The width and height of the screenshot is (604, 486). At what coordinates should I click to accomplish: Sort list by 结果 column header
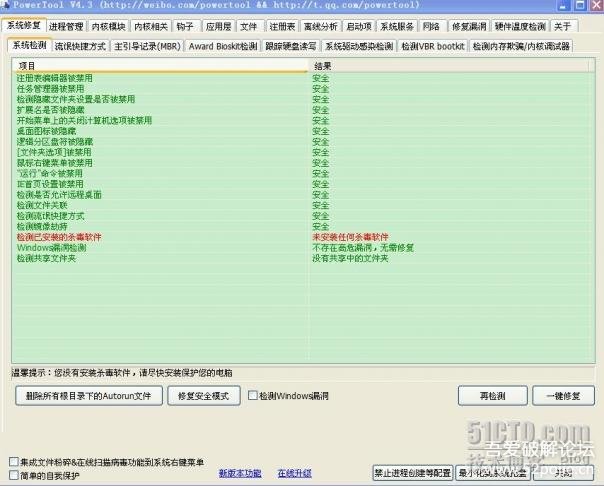pos(449,66)
